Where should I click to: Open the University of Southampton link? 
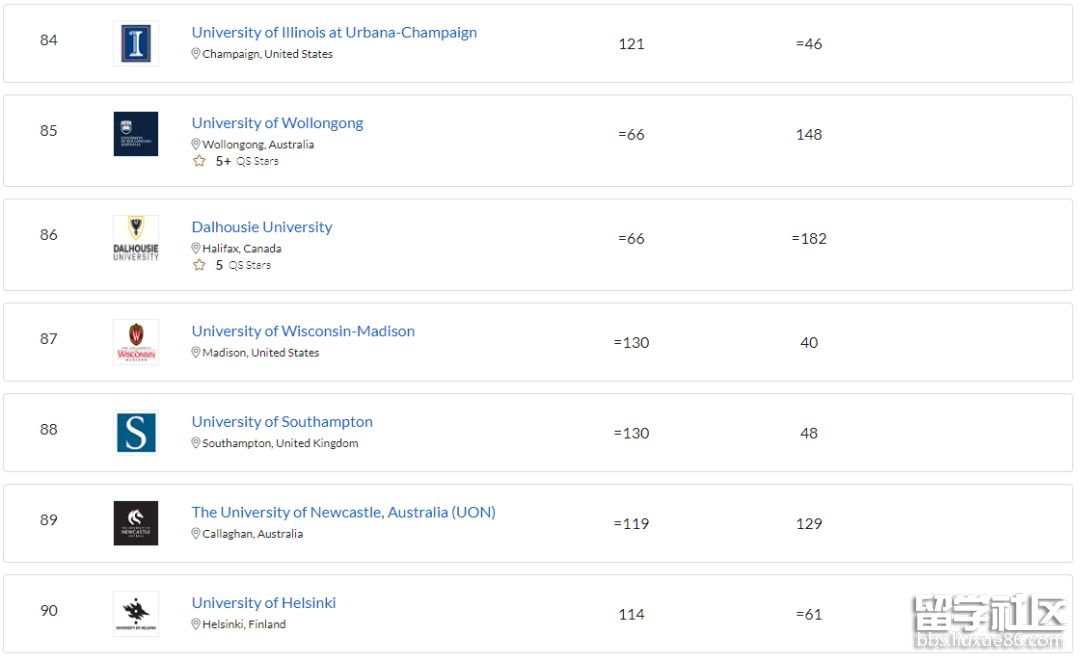point(282,422)
